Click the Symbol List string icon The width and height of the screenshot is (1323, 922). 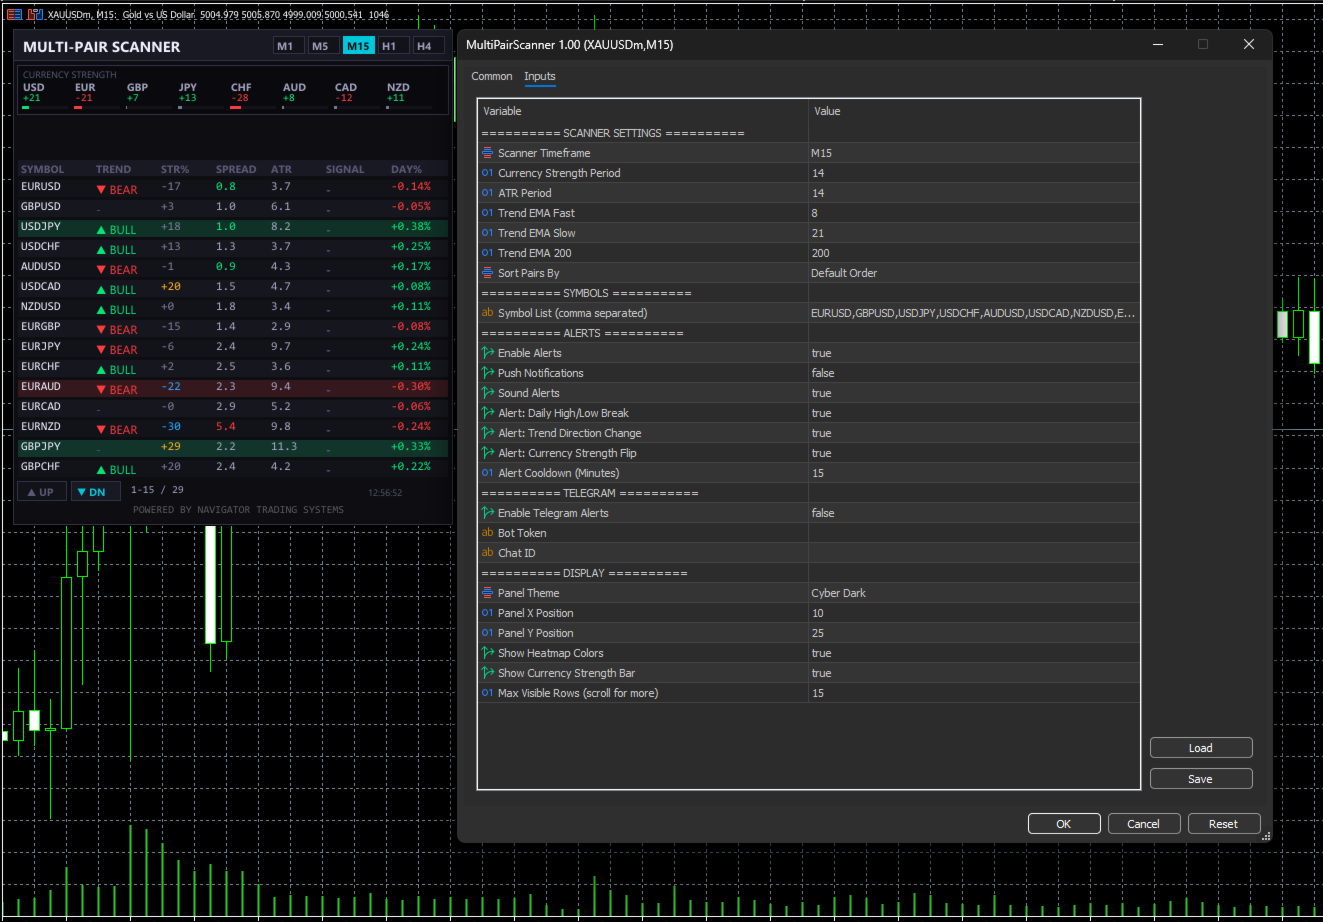coord(488,313)
